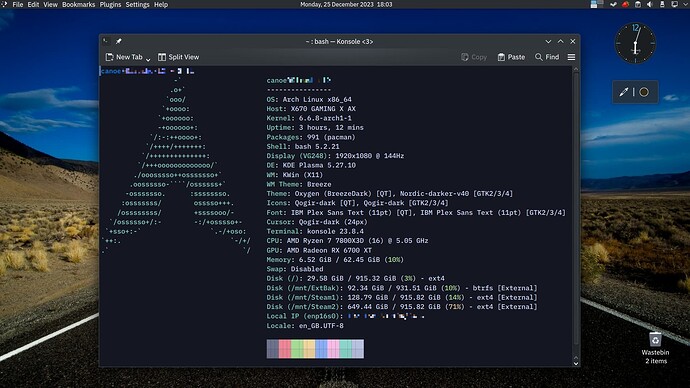Click the 'Memory: 6.52 GiB / 62.45 GiB' line

(335, 260)
